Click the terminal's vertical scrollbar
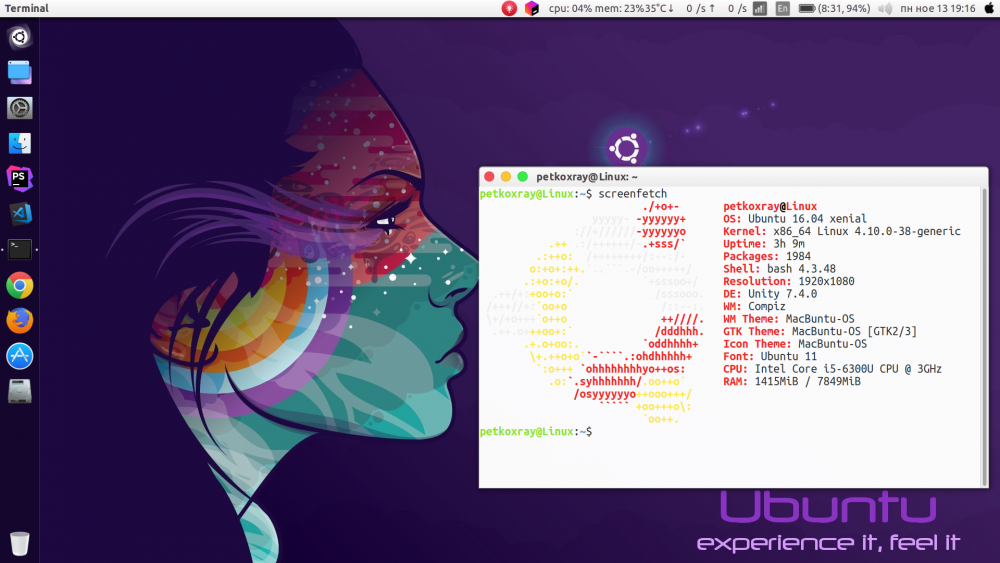Screen dimensions: 1000x563 tap(985, 337)
